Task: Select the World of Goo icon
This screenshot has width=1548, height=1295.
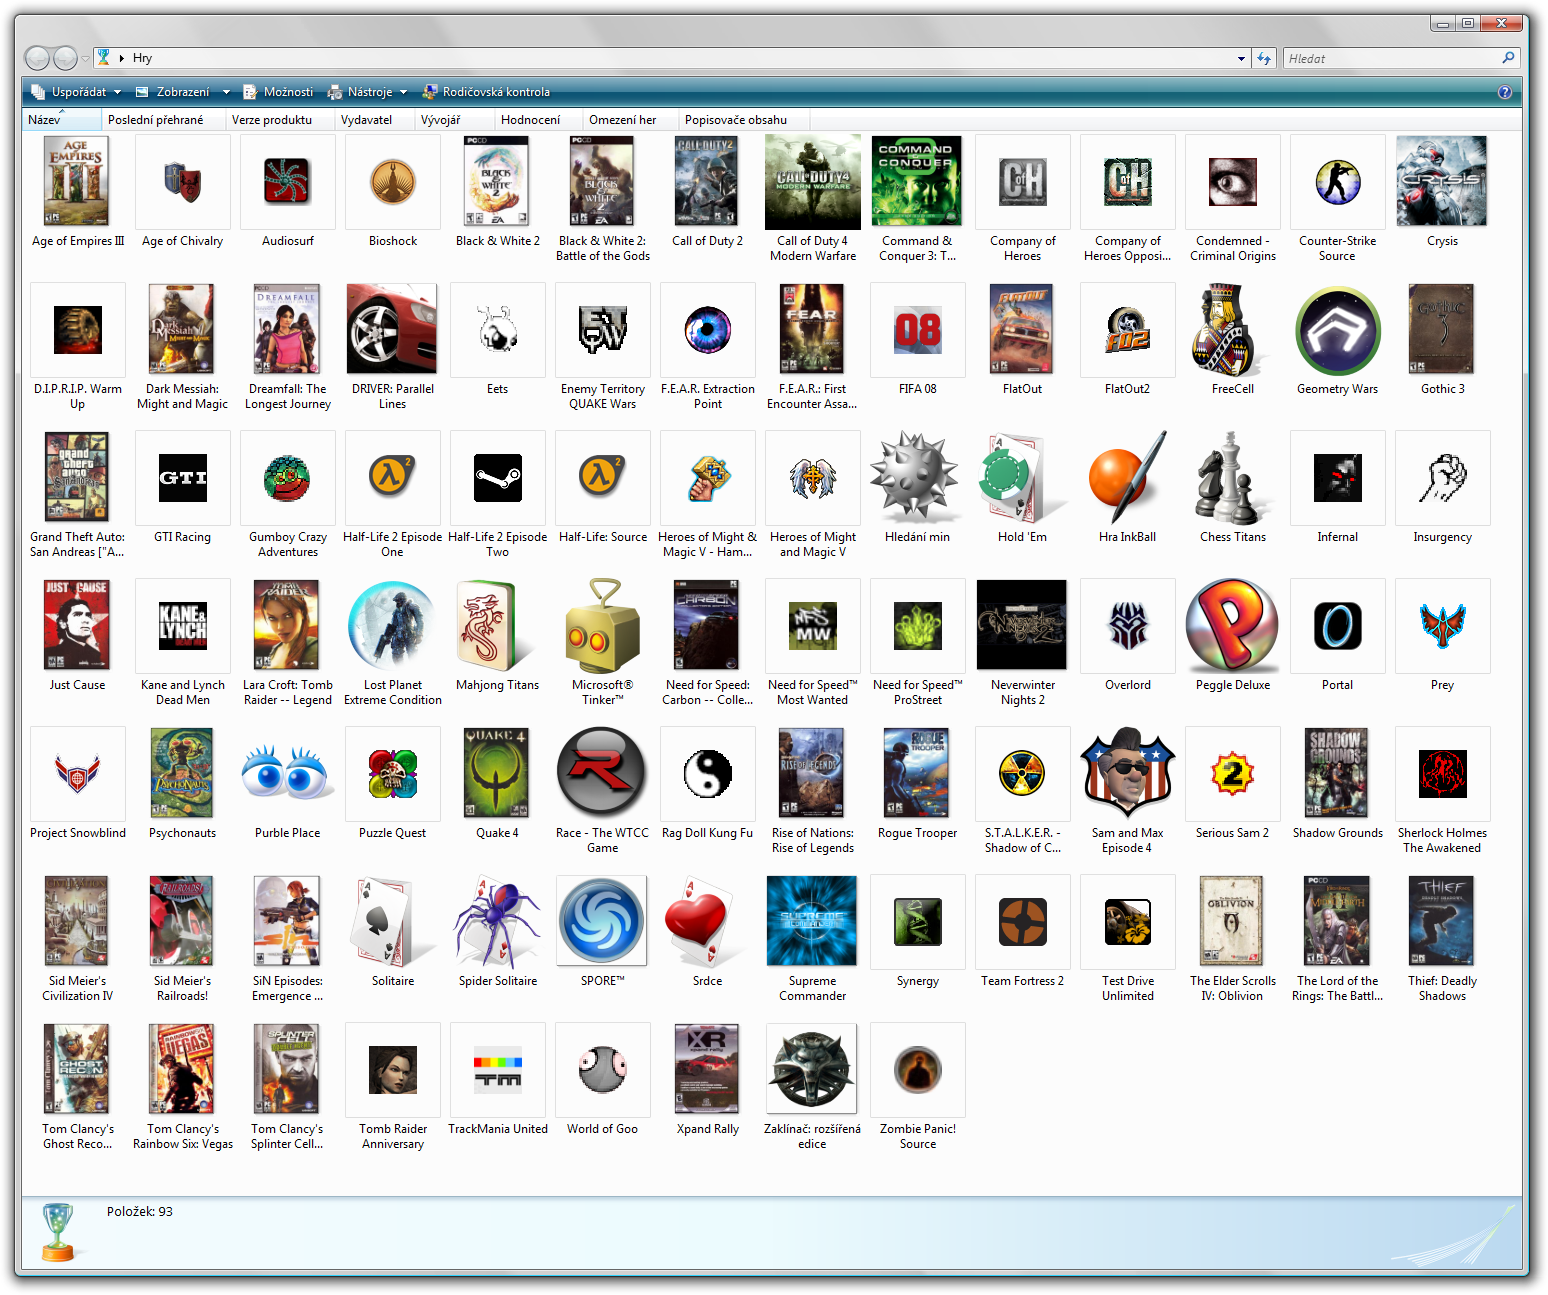Action: 603,1070
